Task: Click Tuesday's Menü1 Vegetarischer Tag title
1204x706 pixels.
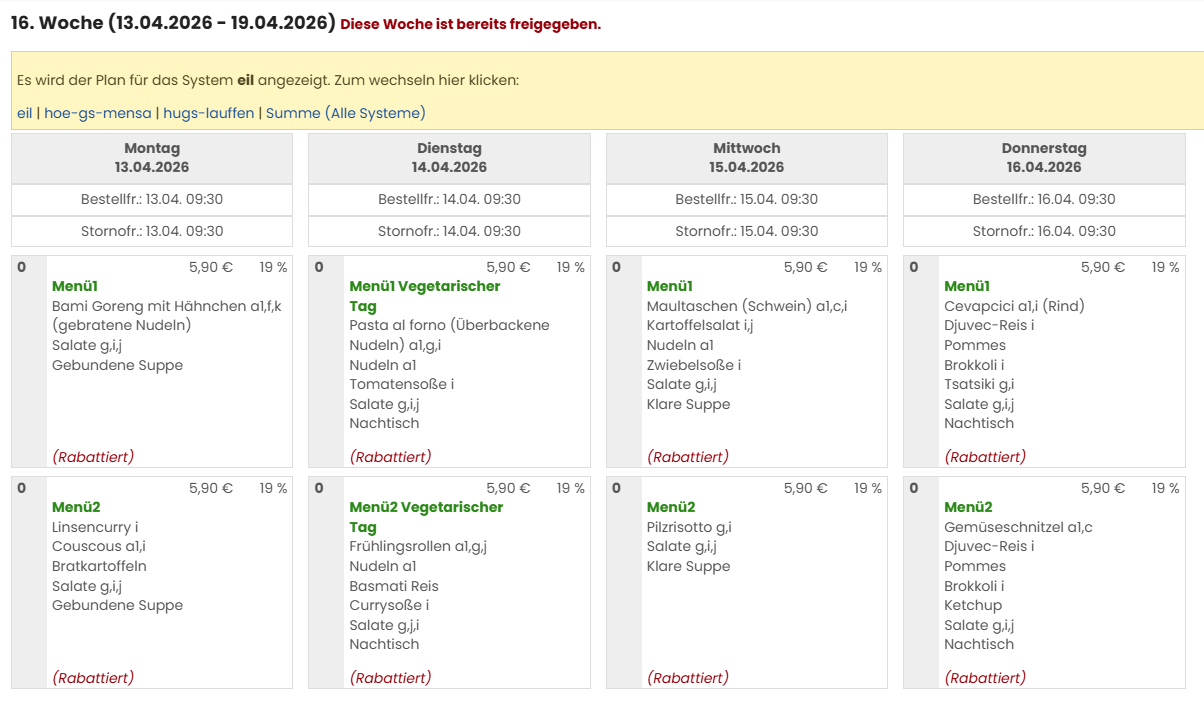Action: [424, 286]
